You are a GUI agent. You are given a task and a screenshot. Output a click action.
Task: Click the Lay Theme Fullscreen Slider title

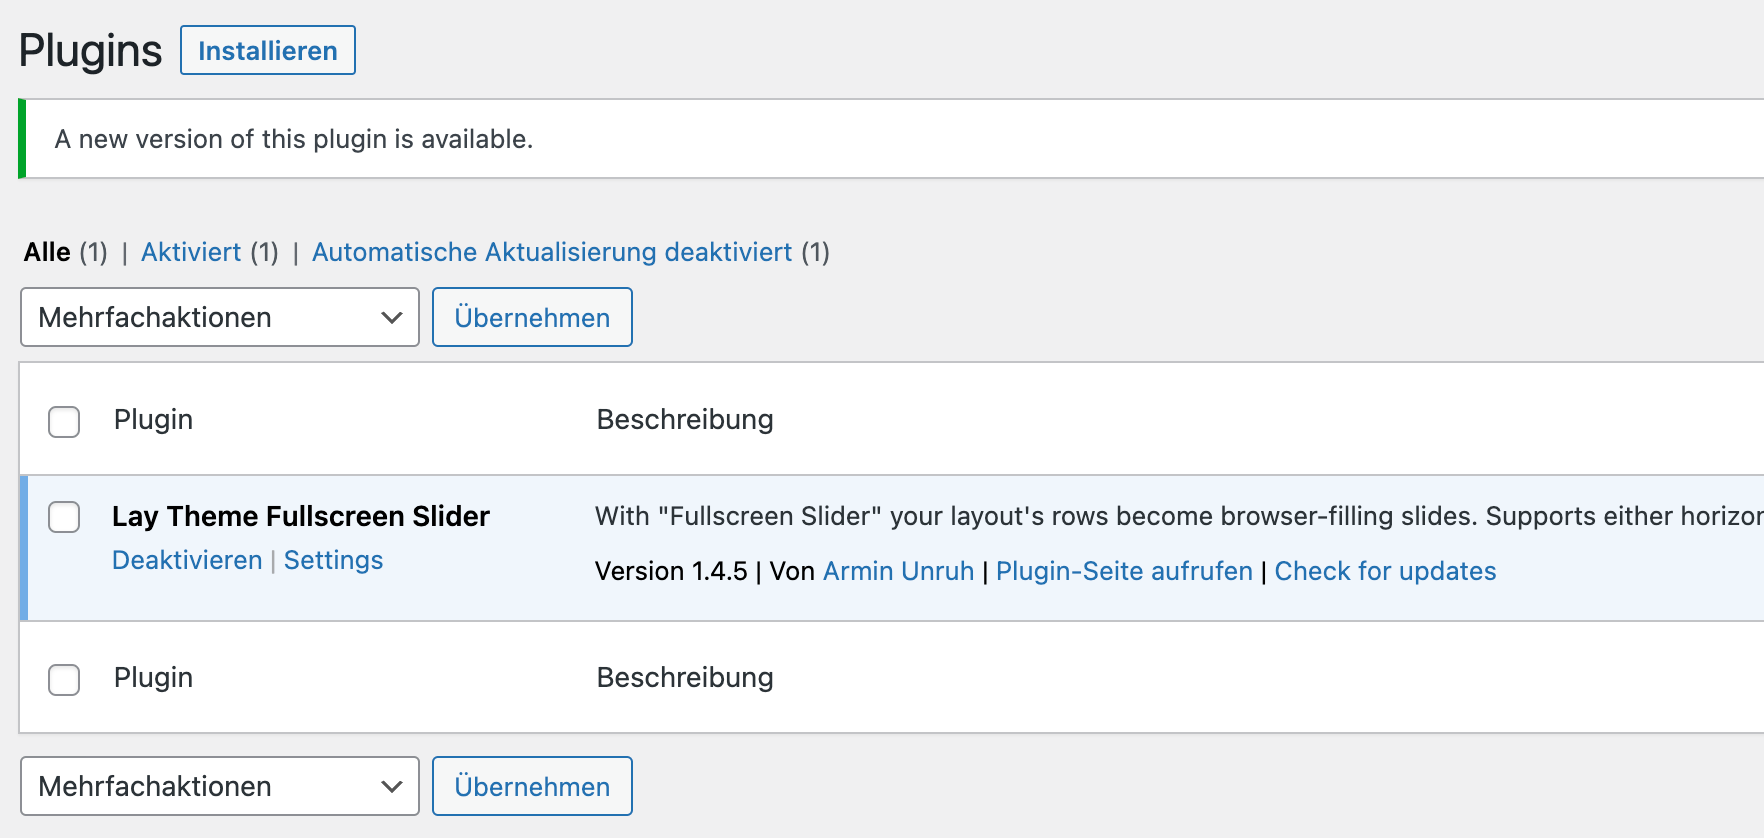point(301,516)
